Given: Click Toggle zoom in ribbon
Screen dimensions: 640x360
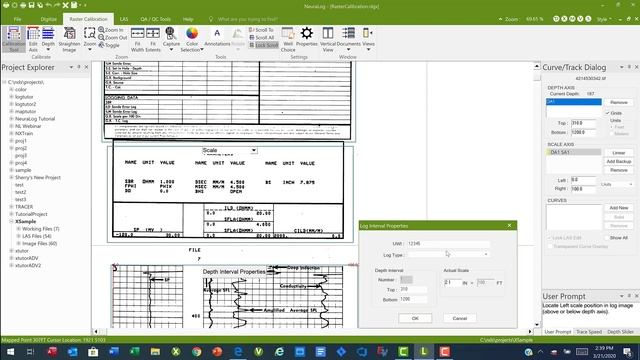Looking at the screenshot, I should 109,45.
